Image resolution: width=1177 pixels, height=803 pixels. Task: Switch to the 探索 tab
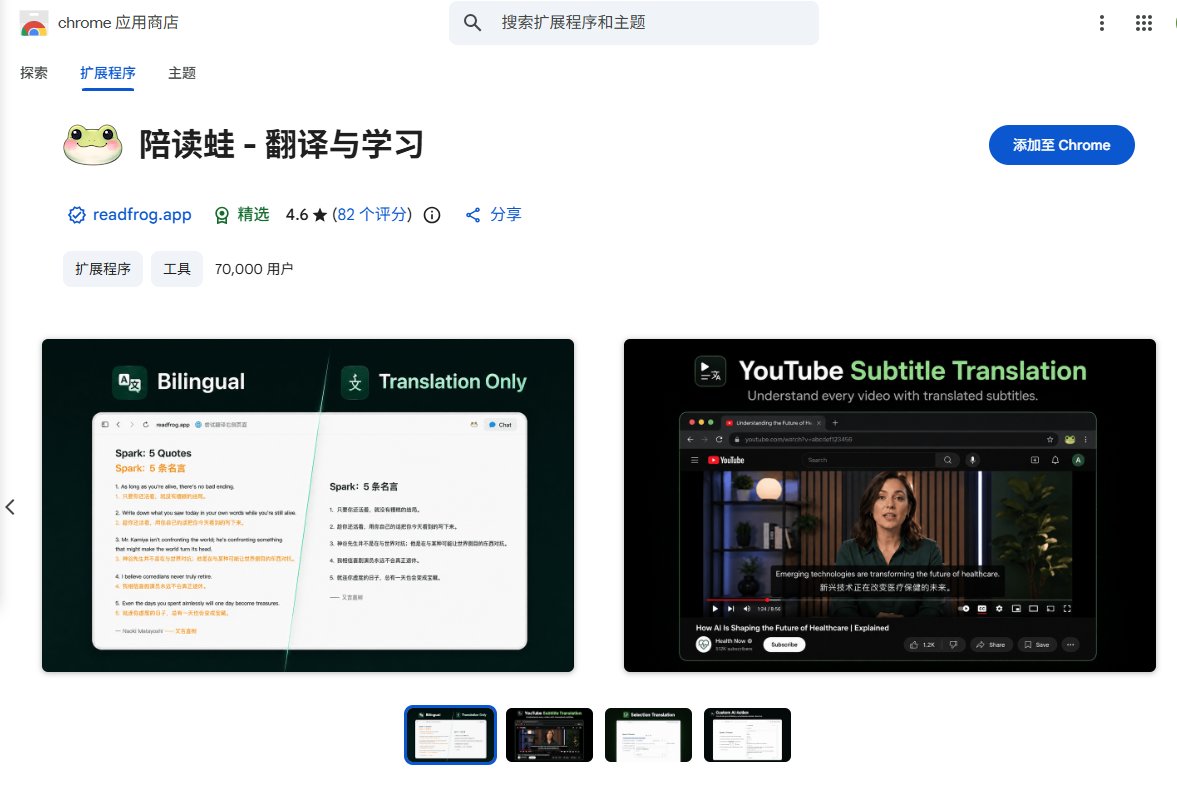[x=34, y=73]
